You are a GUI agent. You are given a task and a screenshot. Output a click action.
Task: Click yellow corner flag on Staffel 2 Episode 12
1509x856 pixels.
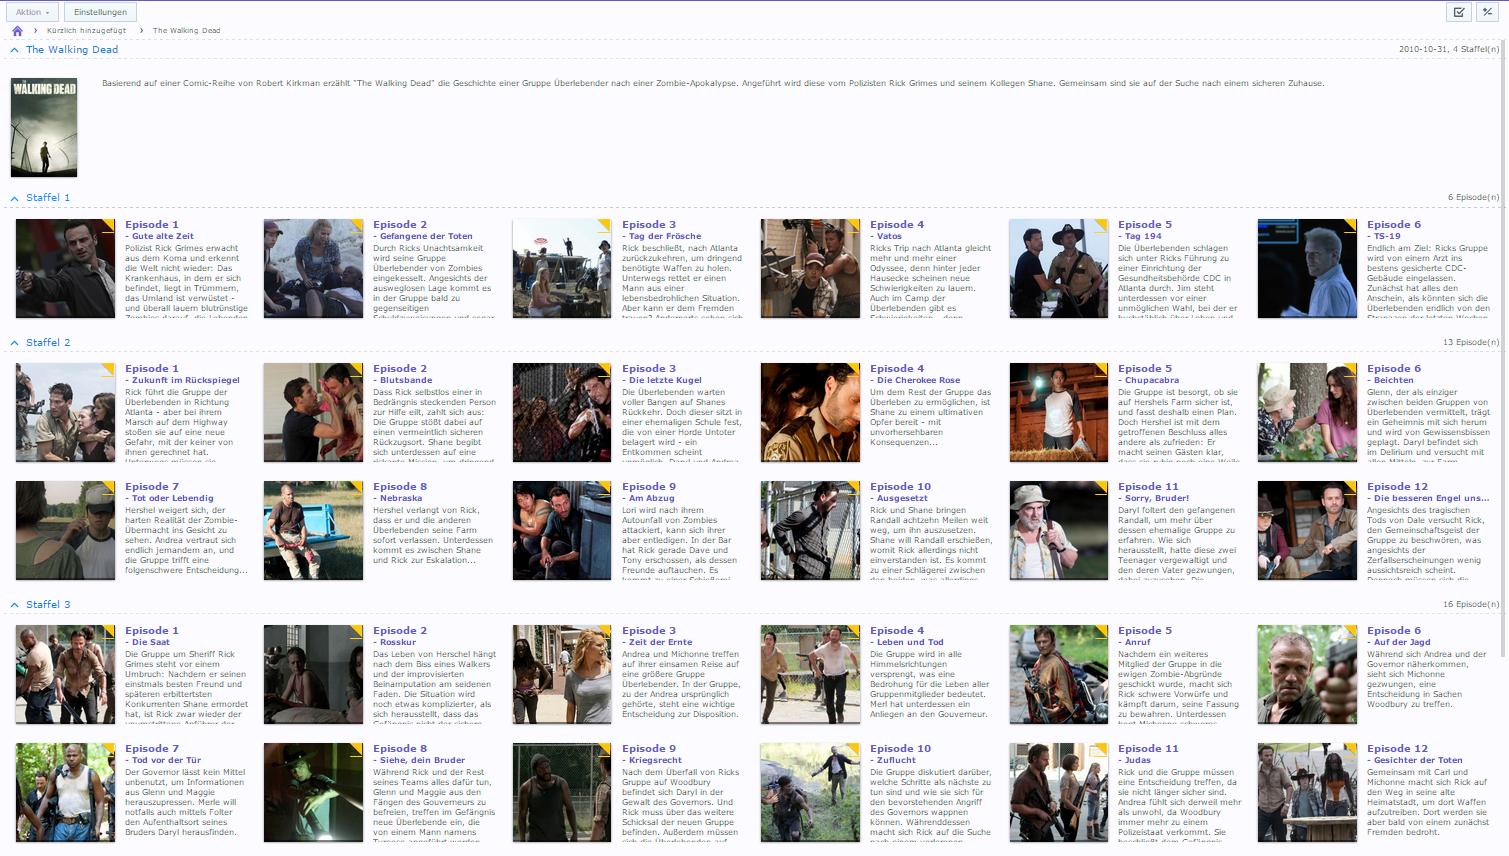[1351, 486]
